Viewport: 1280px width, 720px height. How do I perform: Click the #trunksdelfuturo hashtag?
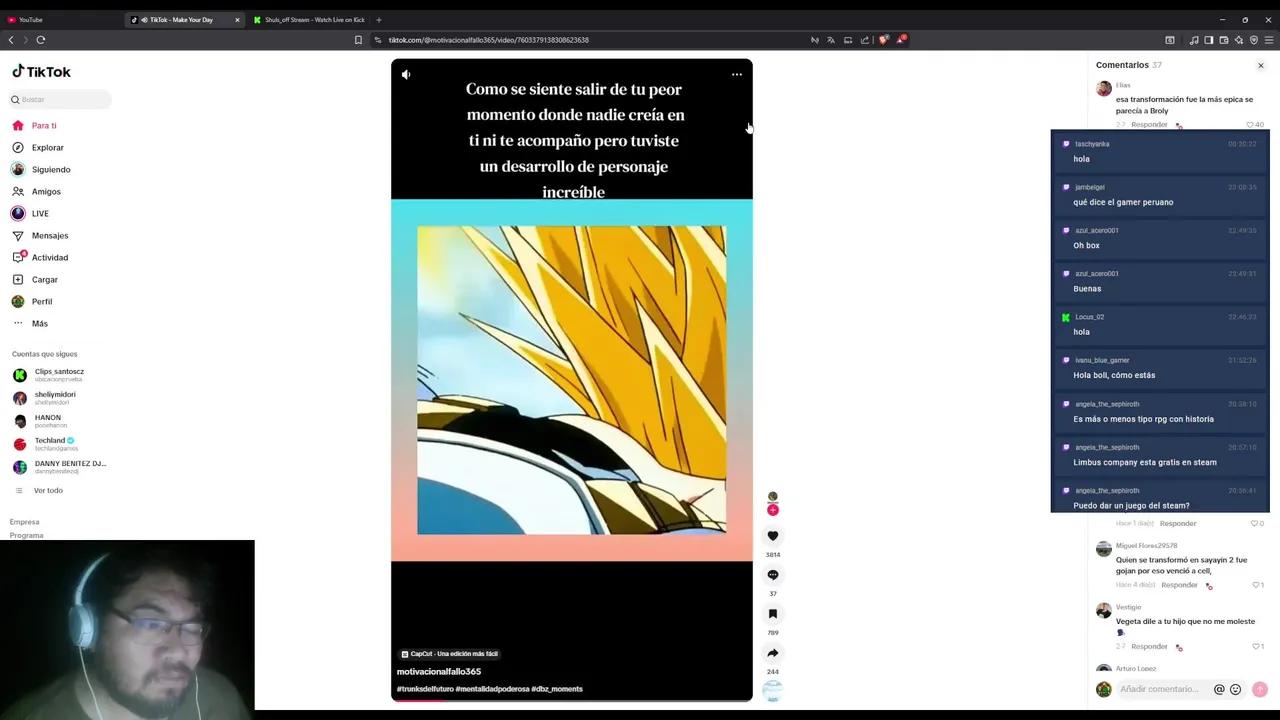[425, 689]
